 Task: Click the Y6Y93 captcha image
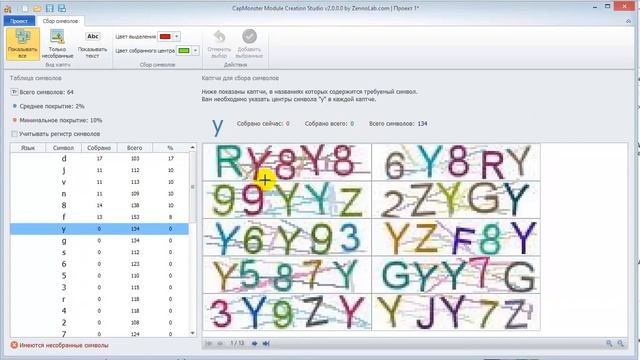click(x=287, y=238)
